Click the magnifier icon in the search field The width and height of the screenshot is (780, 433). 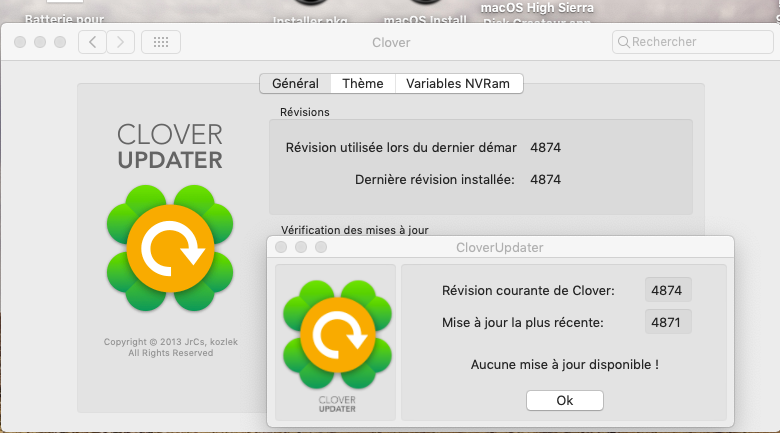coord(623,42)
